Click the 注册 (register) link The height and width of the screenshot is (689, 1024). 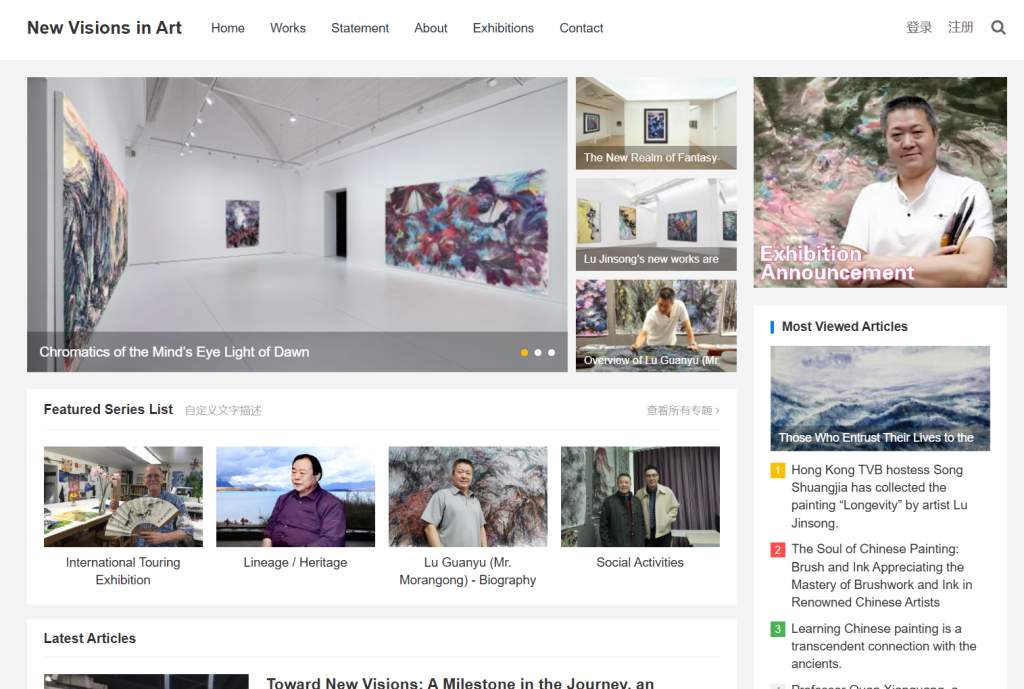pyautogui.click(x=961, y=27)
